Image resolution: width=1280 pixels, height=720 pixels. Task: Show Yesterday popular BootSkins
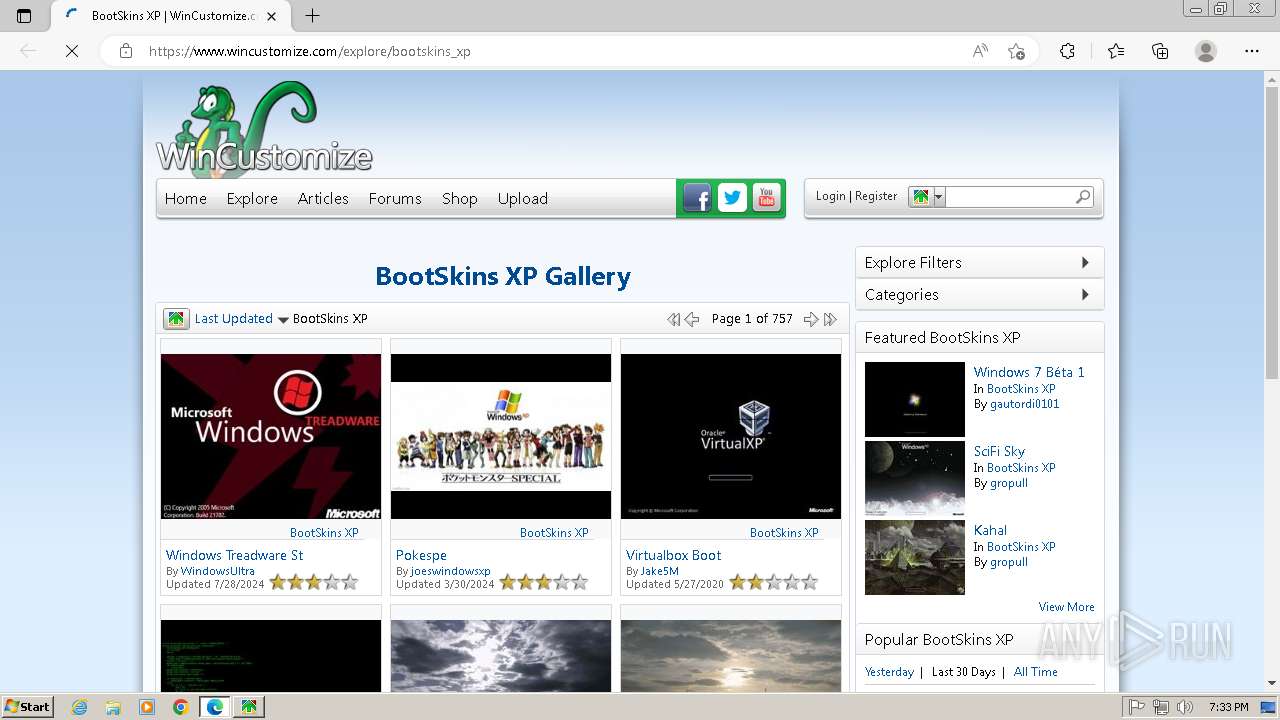pos(889,672)
